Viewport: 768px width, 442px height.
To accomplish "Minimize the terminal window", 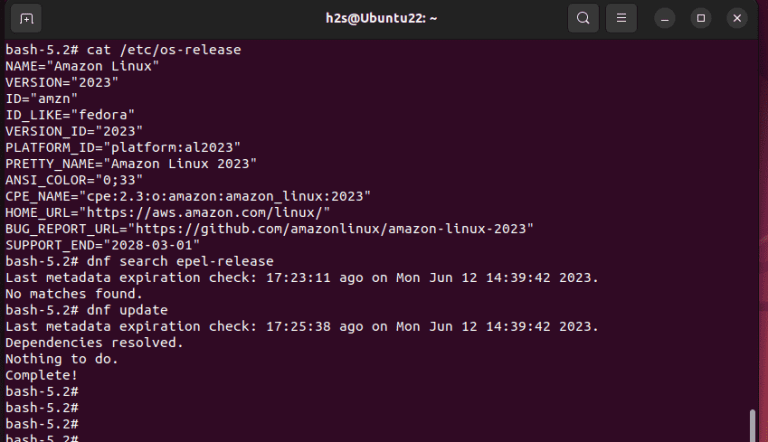I will click(665, 18).
